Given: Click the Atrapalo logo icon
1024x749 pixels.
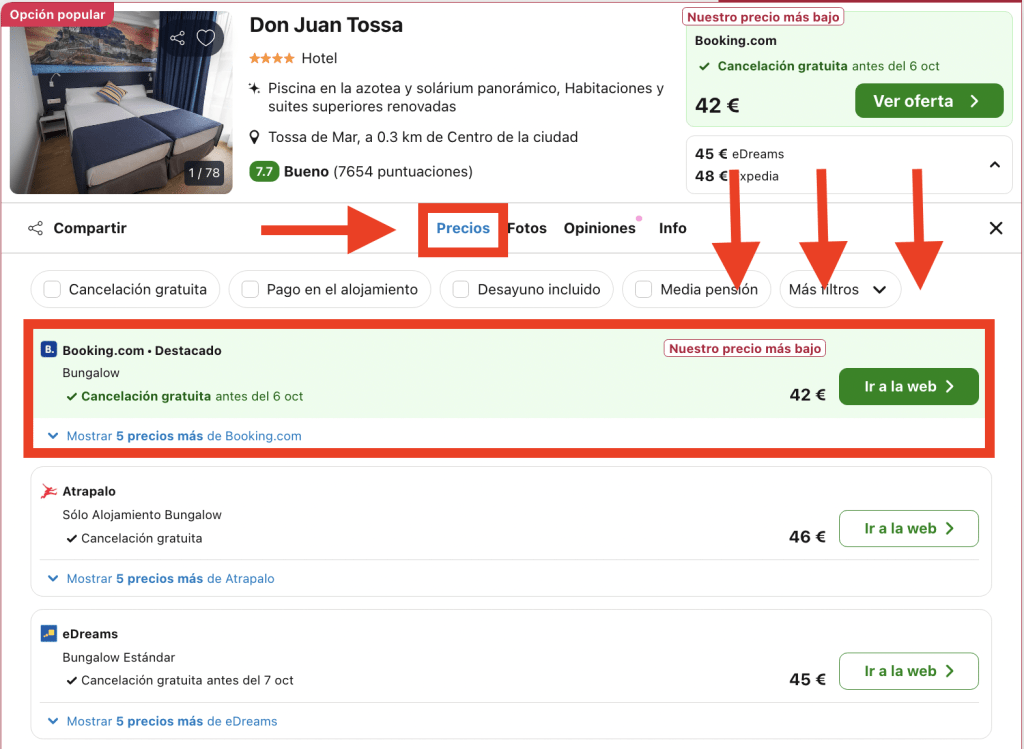Looking at the screenshot, I should tap(48, 491).
